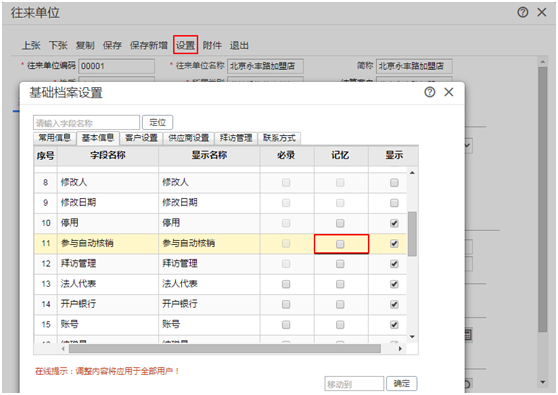
Task: Toggle 显示 checkbox for 参与自动核销
Action: point(394,244)
